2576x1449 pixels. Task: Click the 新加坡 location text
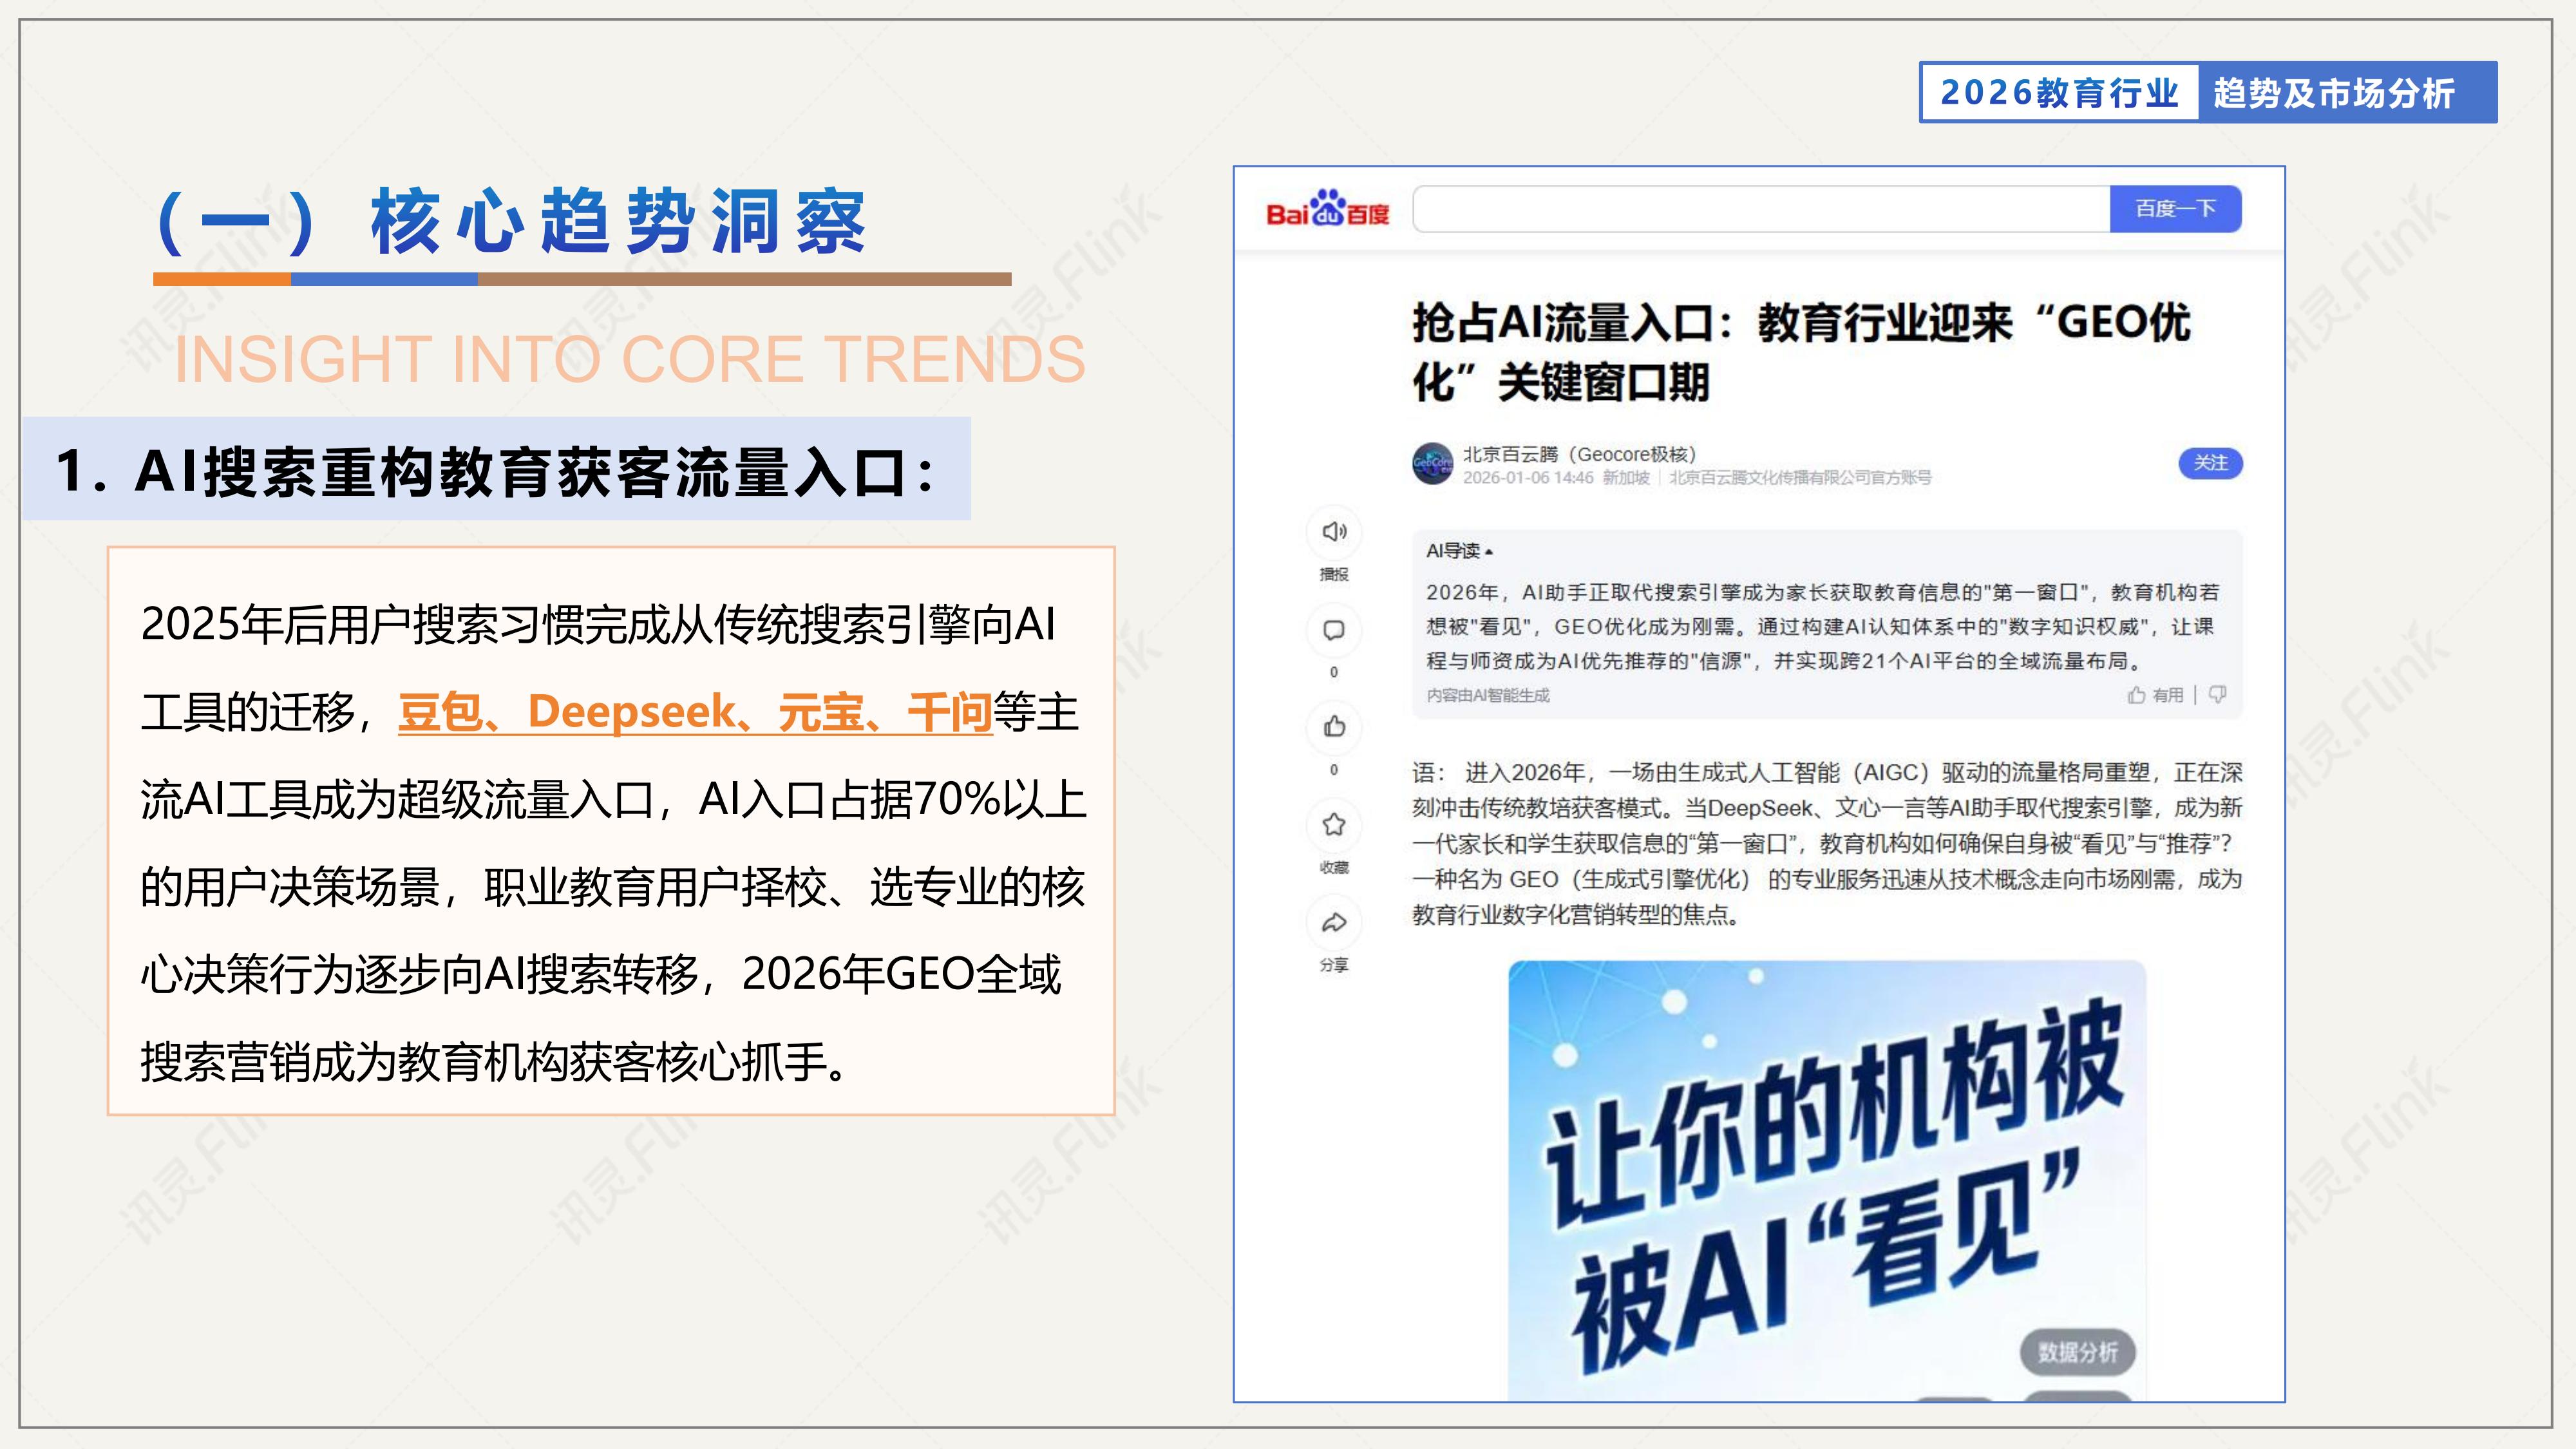(x=1626, y=478)
